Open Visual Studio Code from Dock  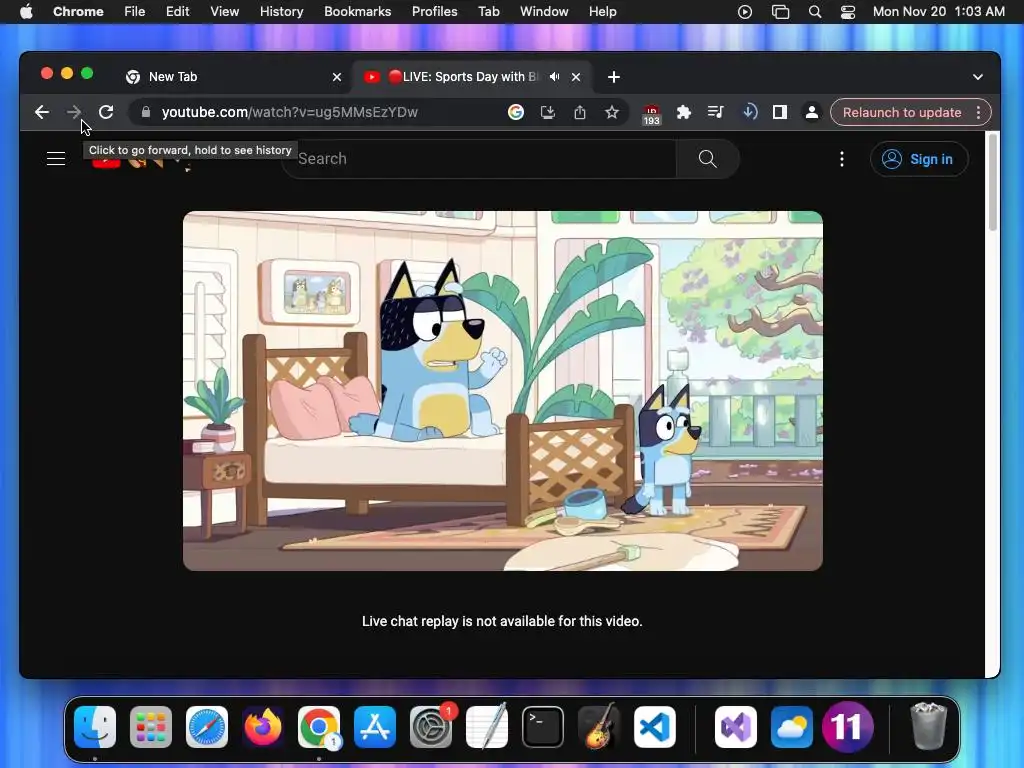coord(655,727)
